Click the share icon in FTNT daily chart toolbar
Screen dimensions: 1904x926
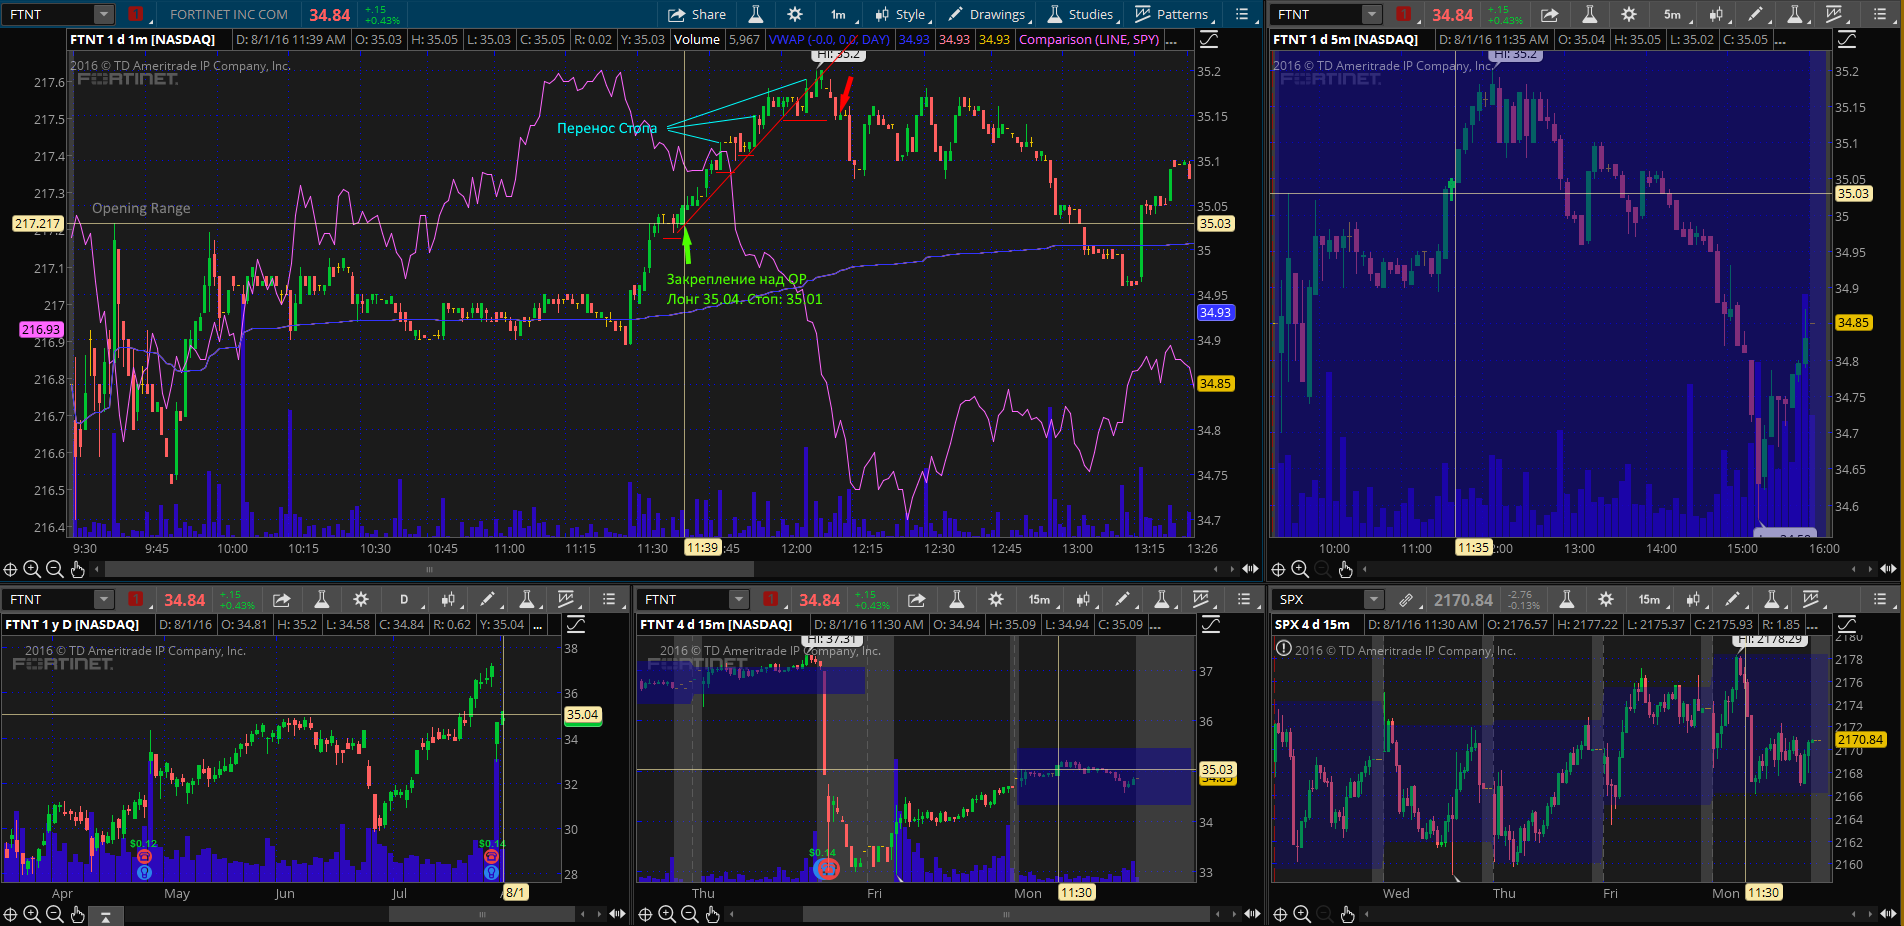click(282, 599)
